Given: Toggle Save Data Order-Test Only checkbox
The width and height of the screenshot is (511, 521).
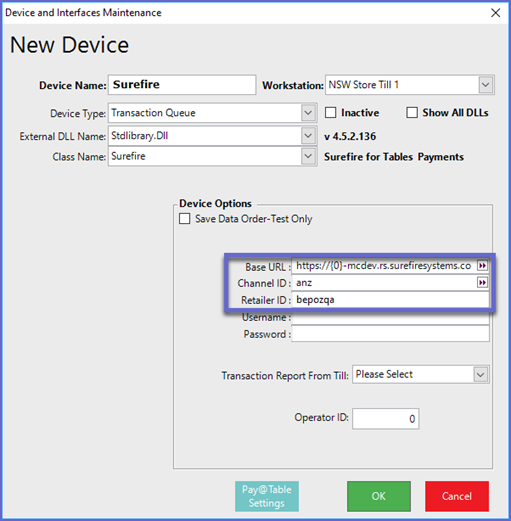Looking at the screenshot, I should click(x=185, y=219).
